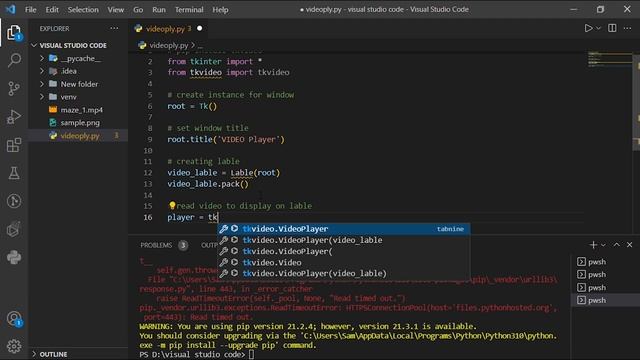Open the Run menu
The width and height of the screenshot is (640, 360).
pos(159,9)
